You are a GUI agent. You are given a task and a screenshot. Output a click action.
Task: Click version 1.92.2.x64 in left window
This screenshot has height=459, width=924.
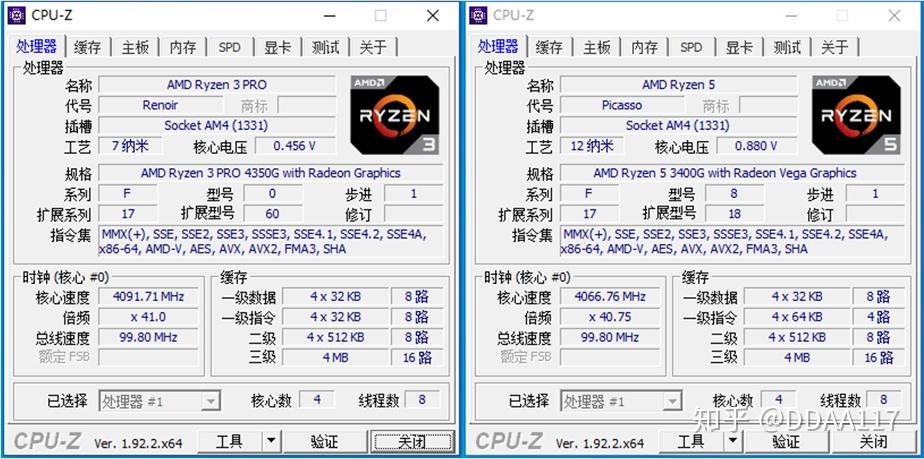point(138,443)
